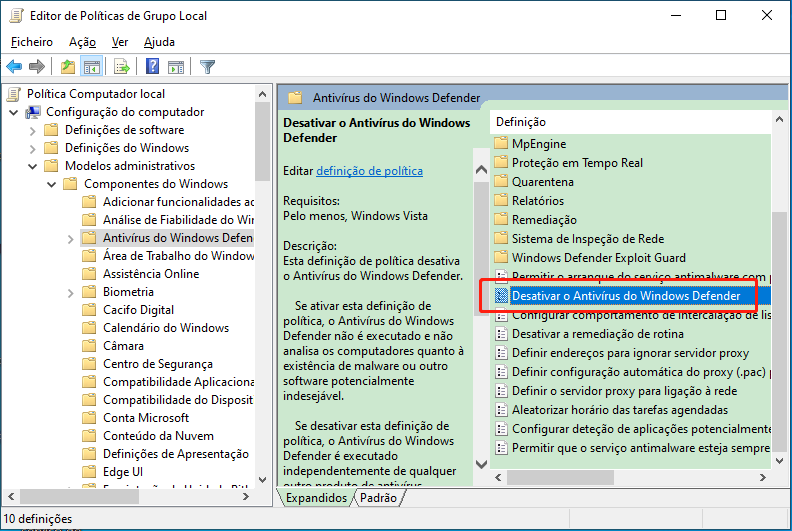Click the Back arrow toolbar icon

[14, 66]
